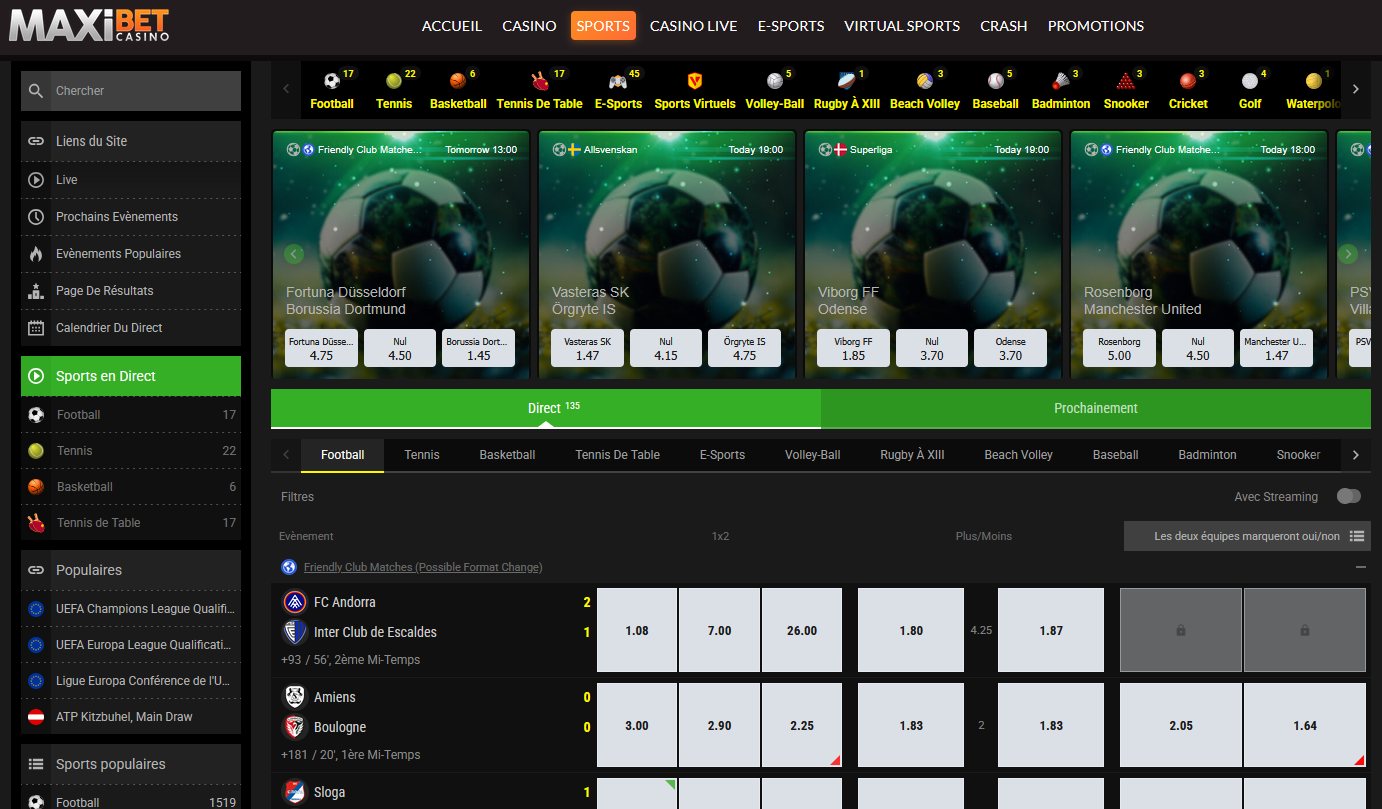Open ATP Kitzbuhel, Main Draw link

pyautogui.click(x=131, y=716)
